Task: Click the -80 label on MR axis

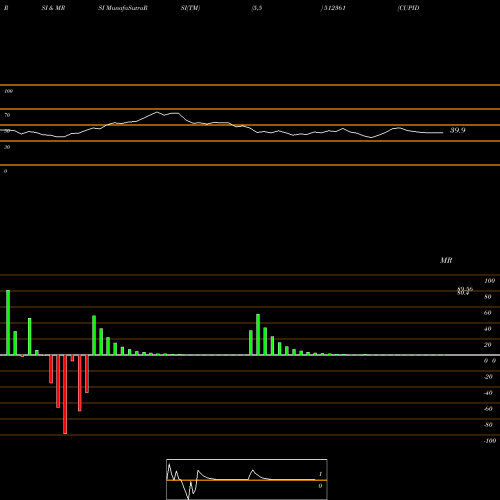Action: (488, 425)
